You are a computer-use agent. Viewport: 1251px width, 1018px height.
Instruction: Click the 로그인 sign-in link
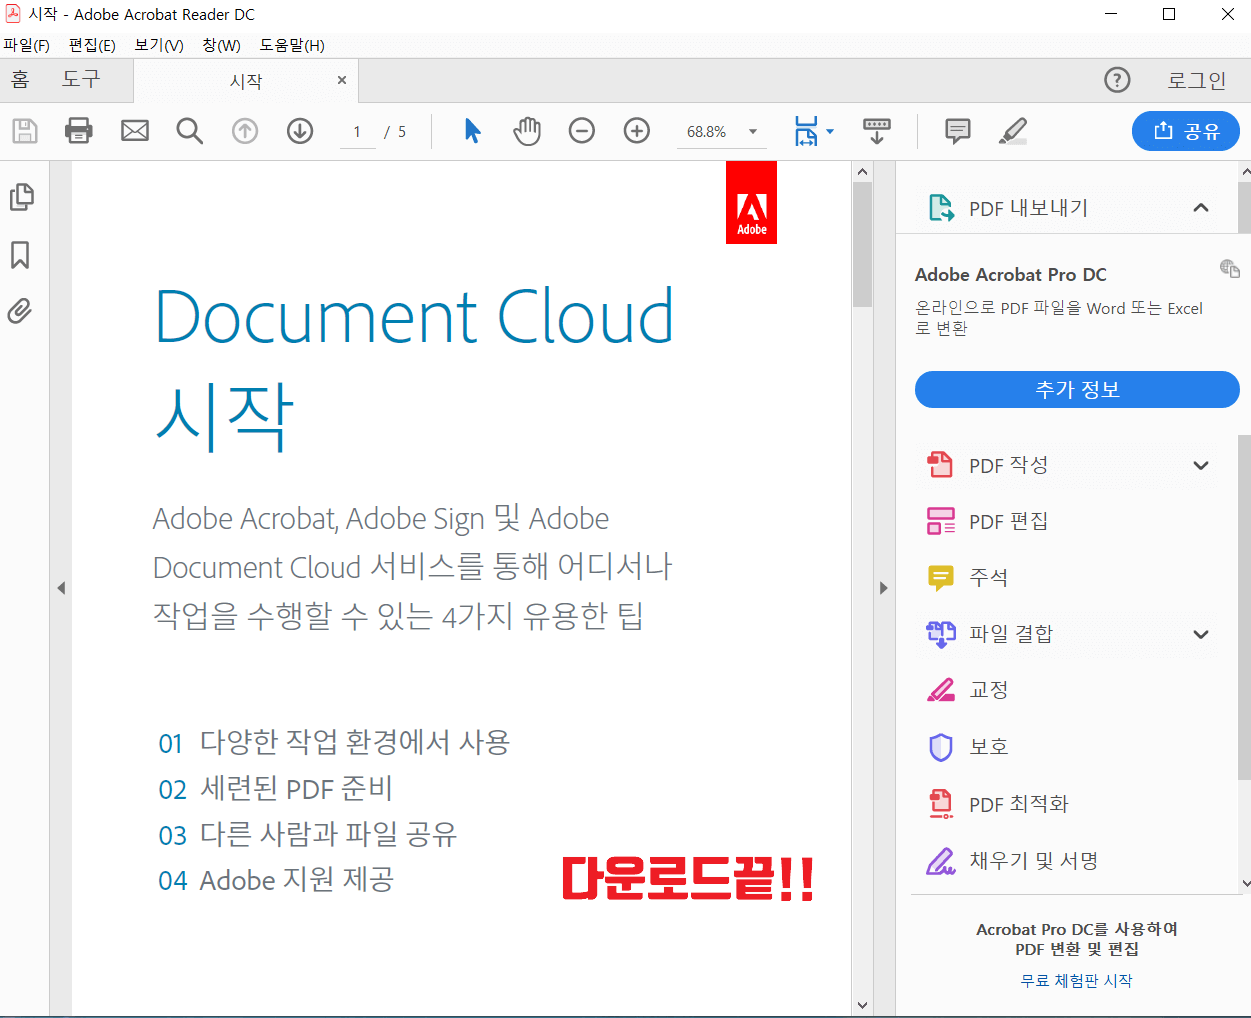pyautogui.click(x=1196, y=80)
